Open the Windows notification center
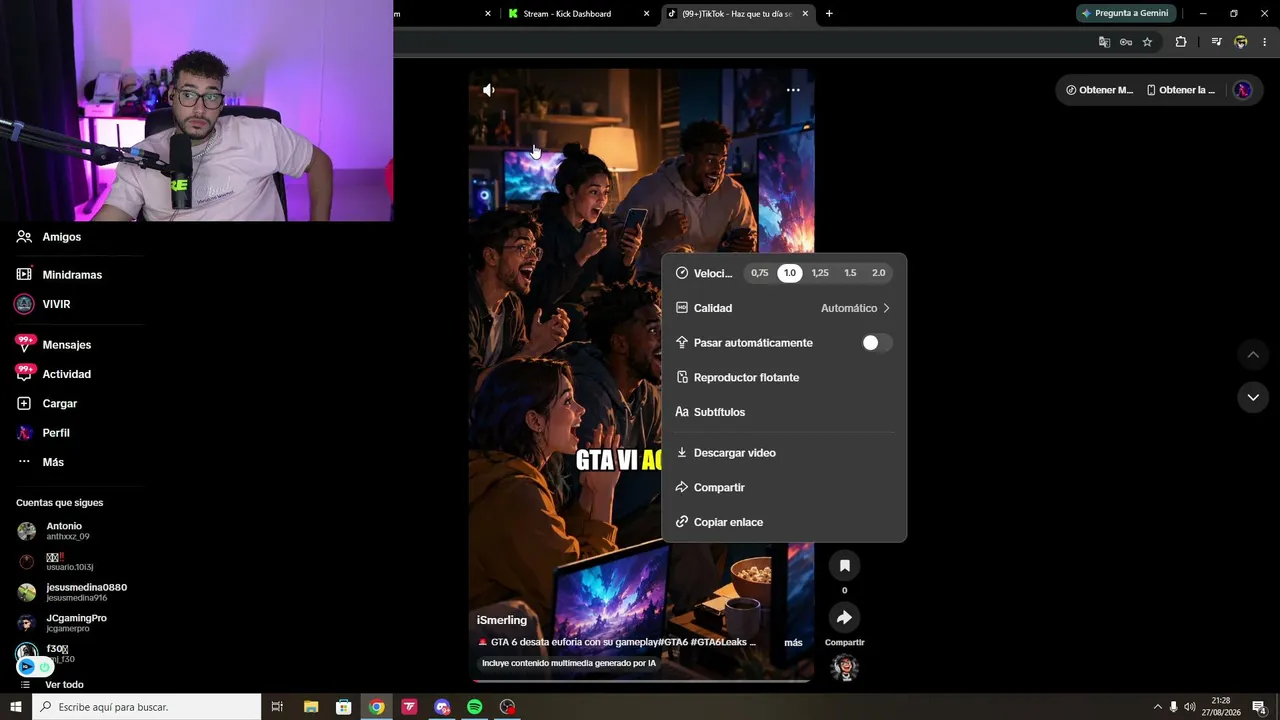 1259,707
